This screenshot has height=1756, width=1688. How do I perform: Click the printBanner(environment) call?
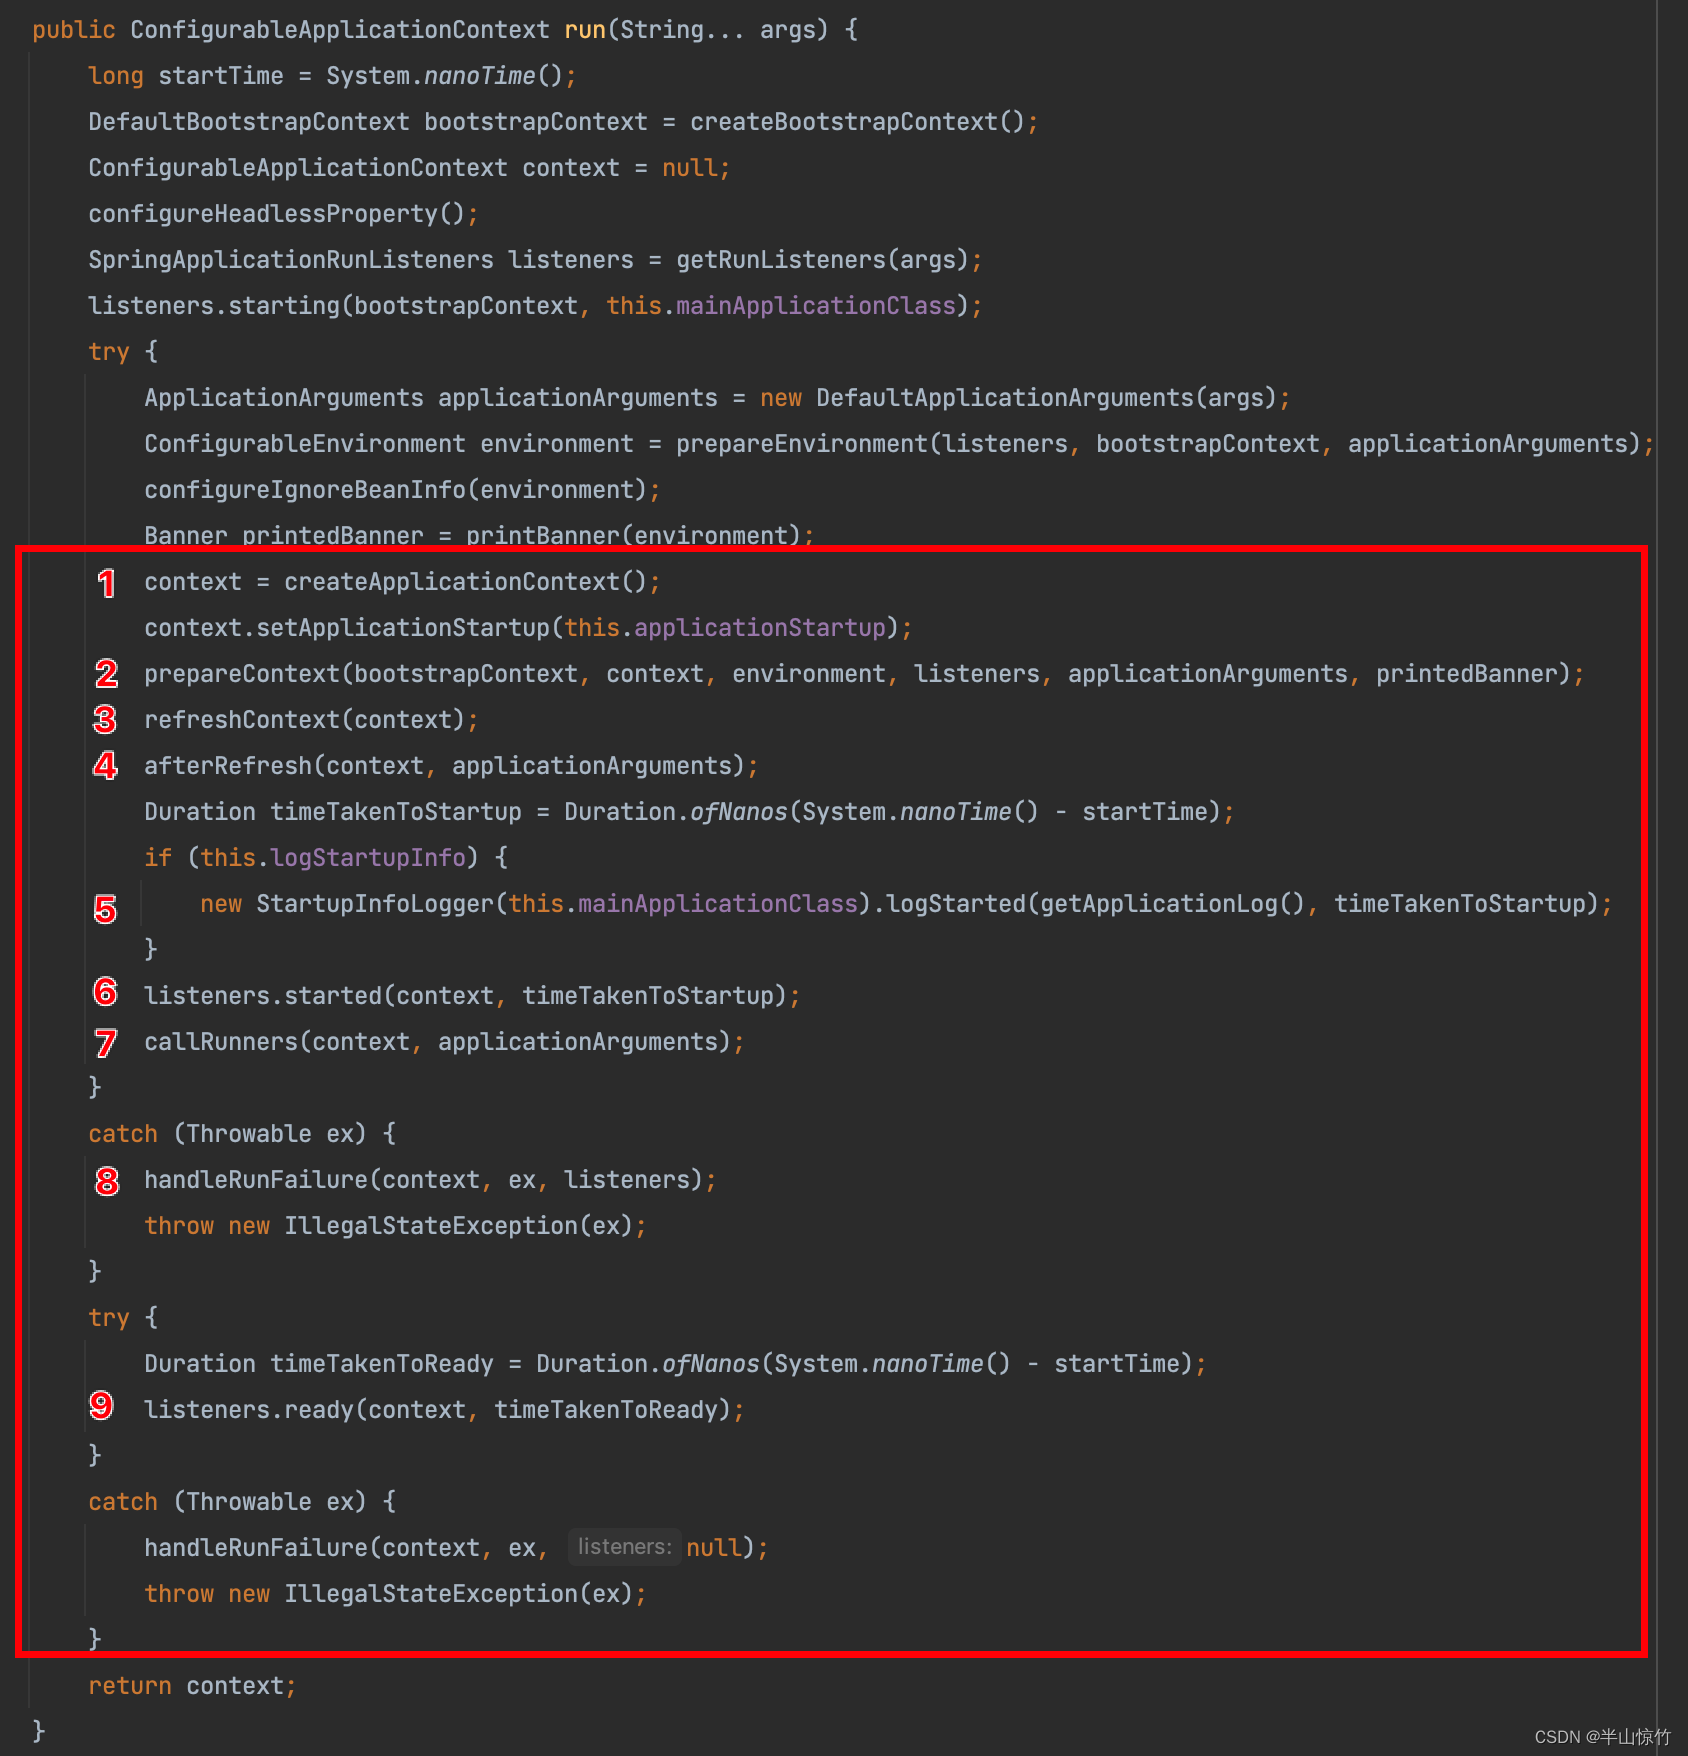point(634,536)
